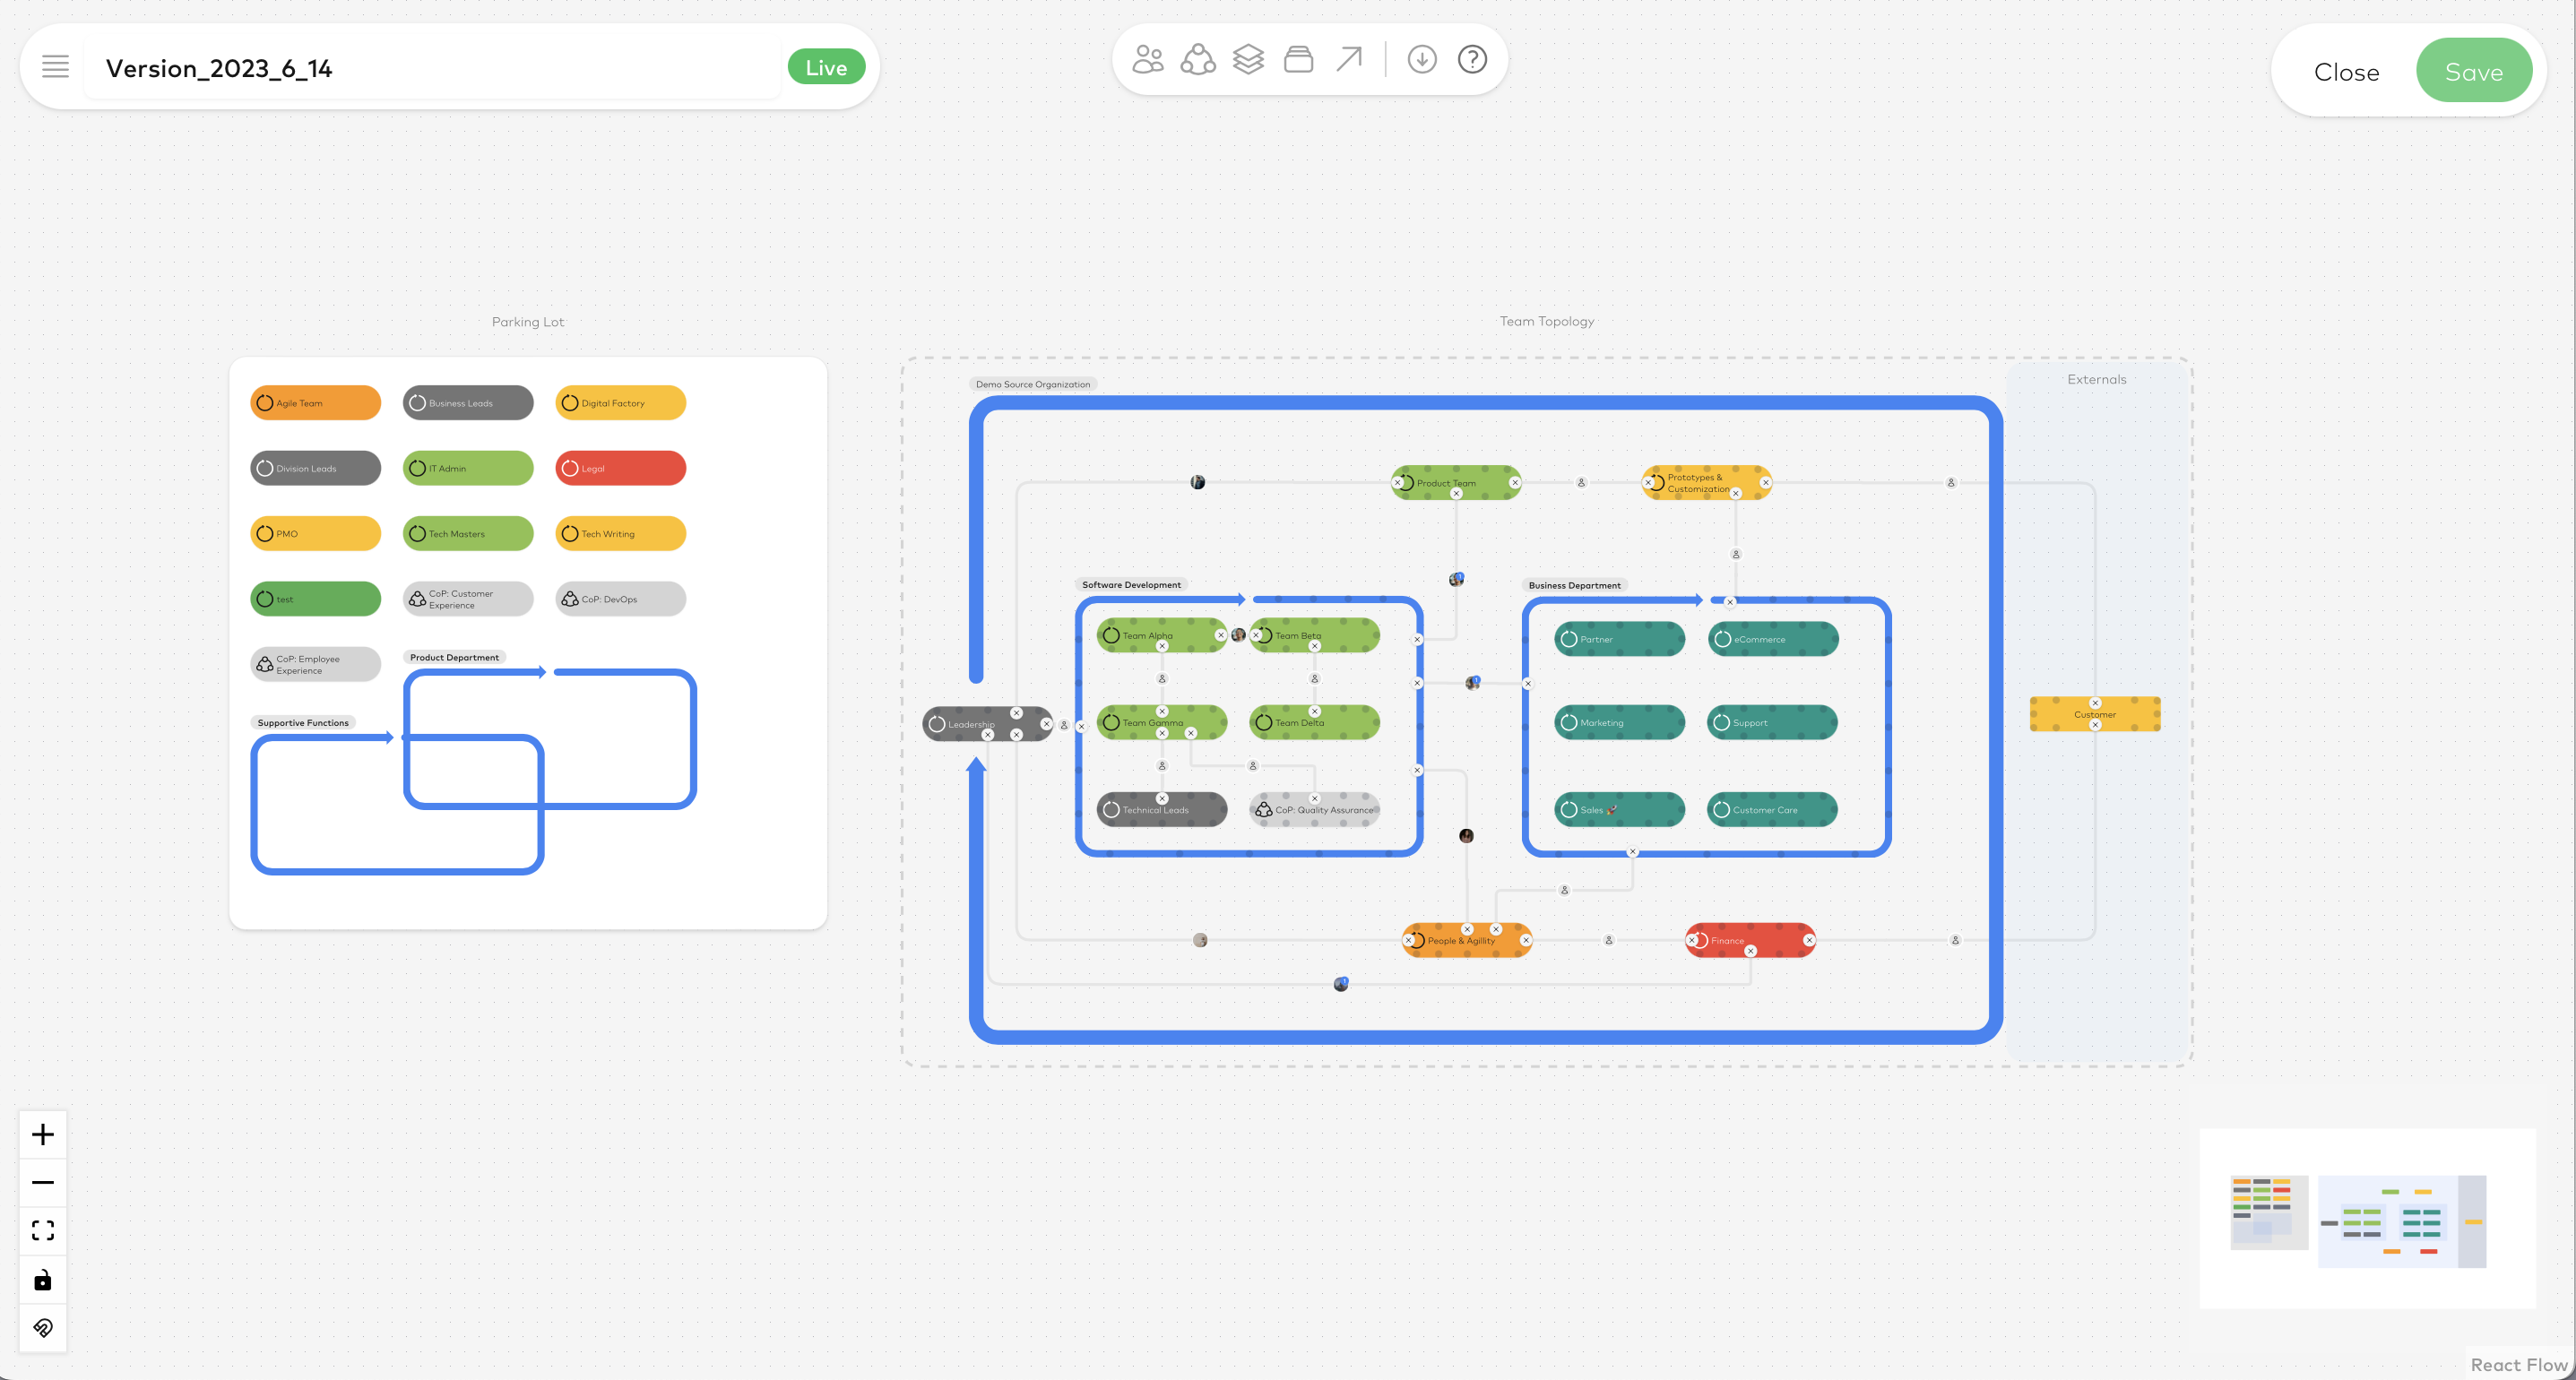Image resolution: width=2576 pixels, height=1380 pixels.
Task: Click the Save button
Action: point(2473,71)
